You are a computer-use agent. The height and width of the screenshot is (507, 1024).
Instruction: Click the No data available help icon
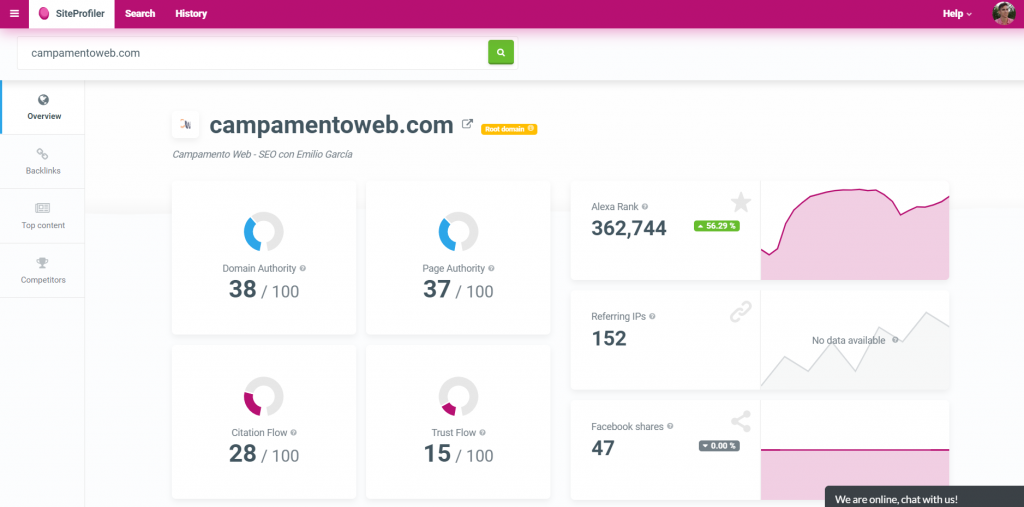(x=895, y=340)
